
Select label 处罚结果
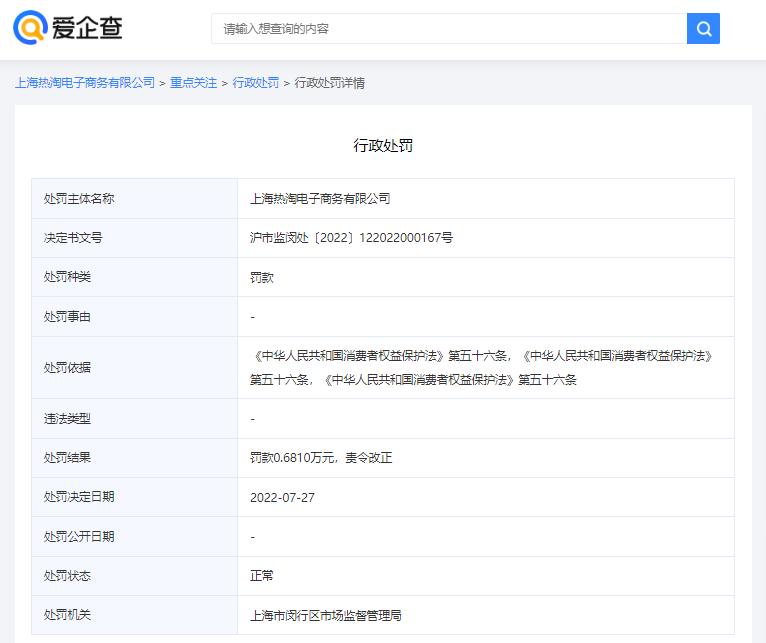(67, 457)
